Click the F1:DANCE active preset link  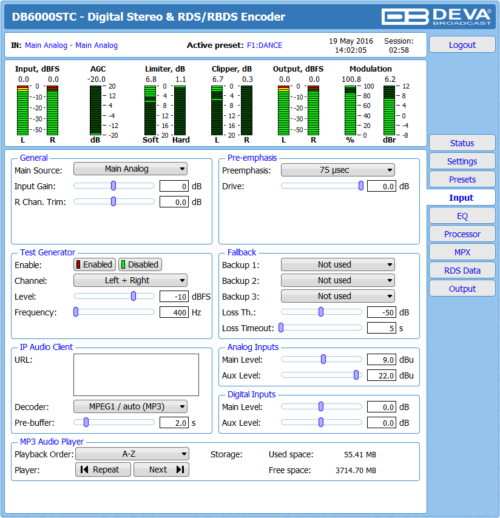point(264,45)
